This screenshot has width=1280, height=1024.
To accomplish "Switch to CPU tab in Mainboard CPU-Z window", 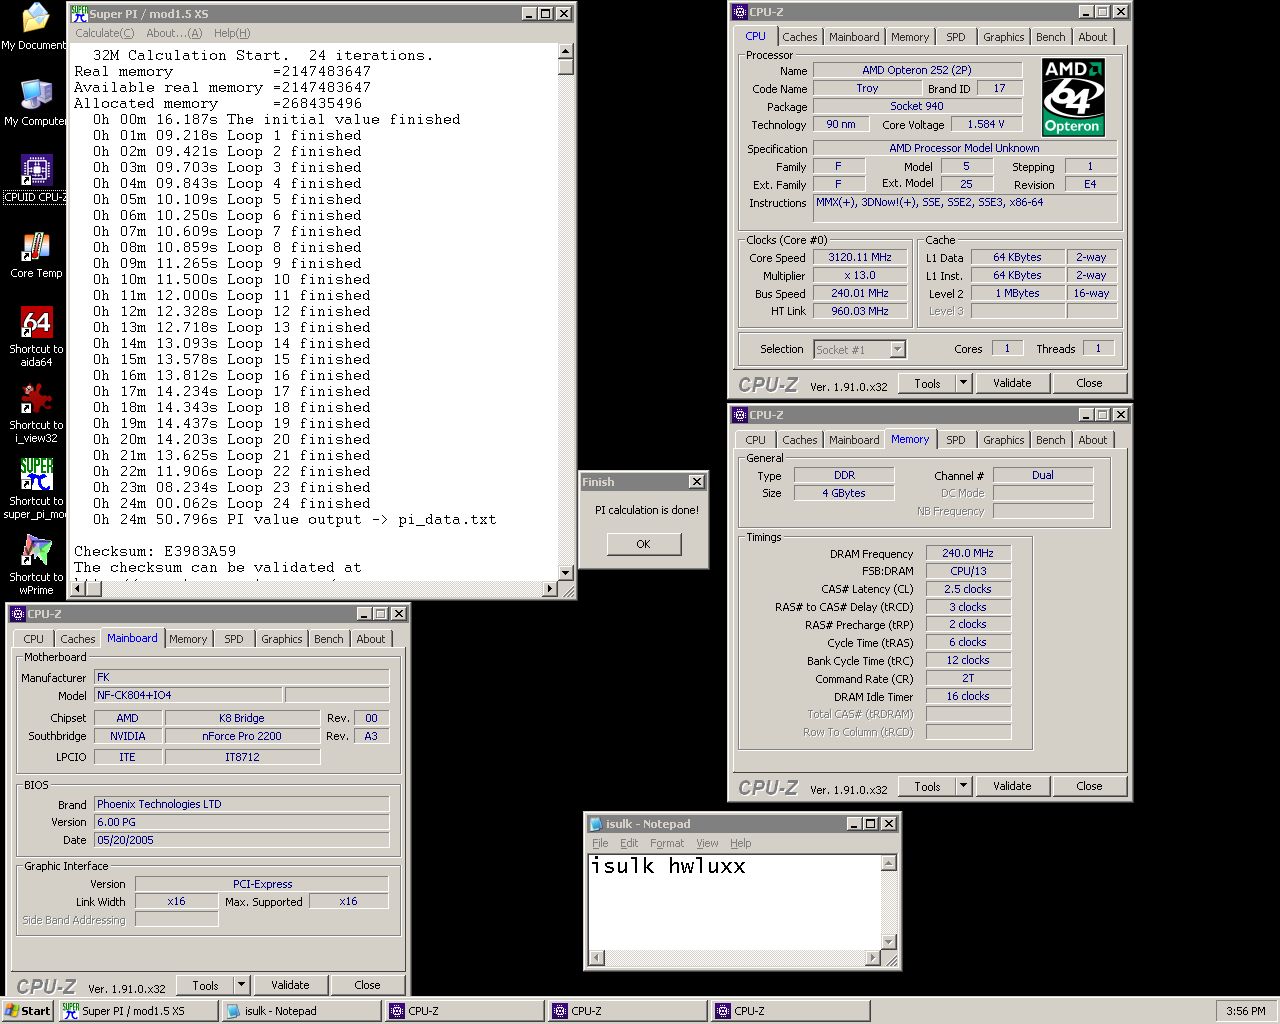I will (x=34, y=639).
